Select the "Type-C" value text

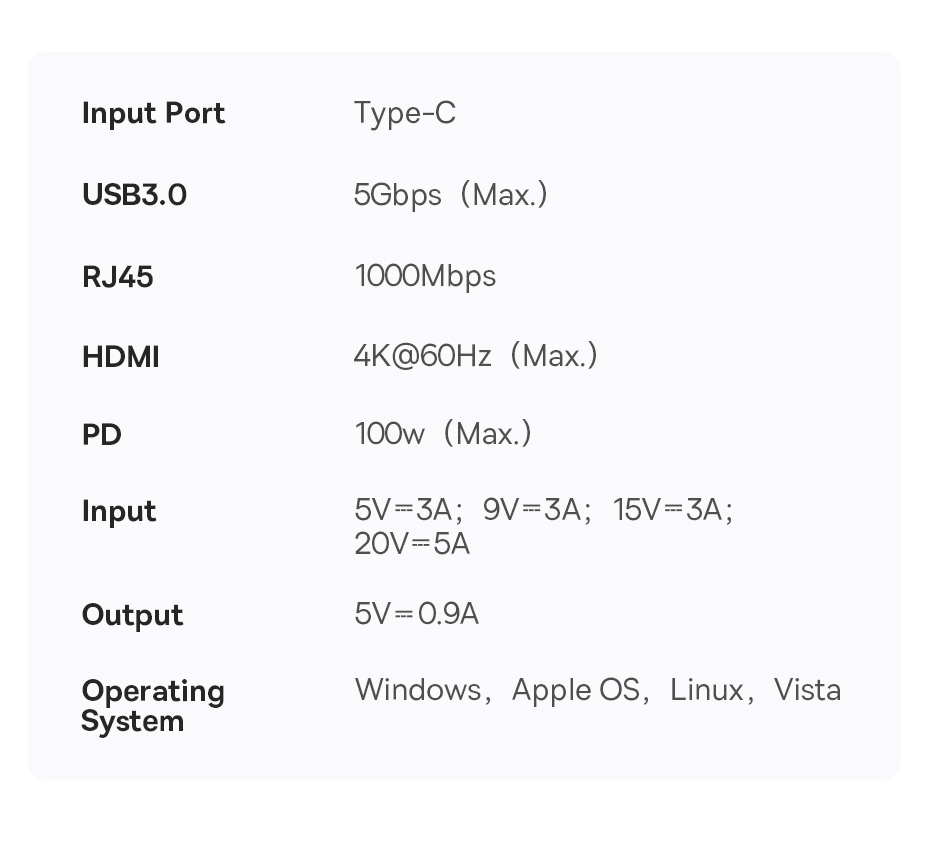click(404, 114)
